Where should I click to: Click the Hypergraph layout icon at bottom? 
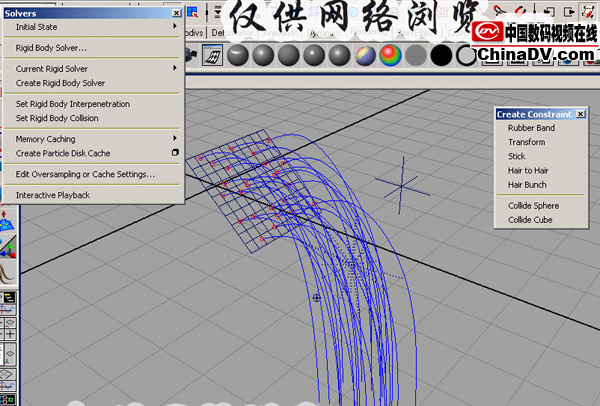pos(8,399)
